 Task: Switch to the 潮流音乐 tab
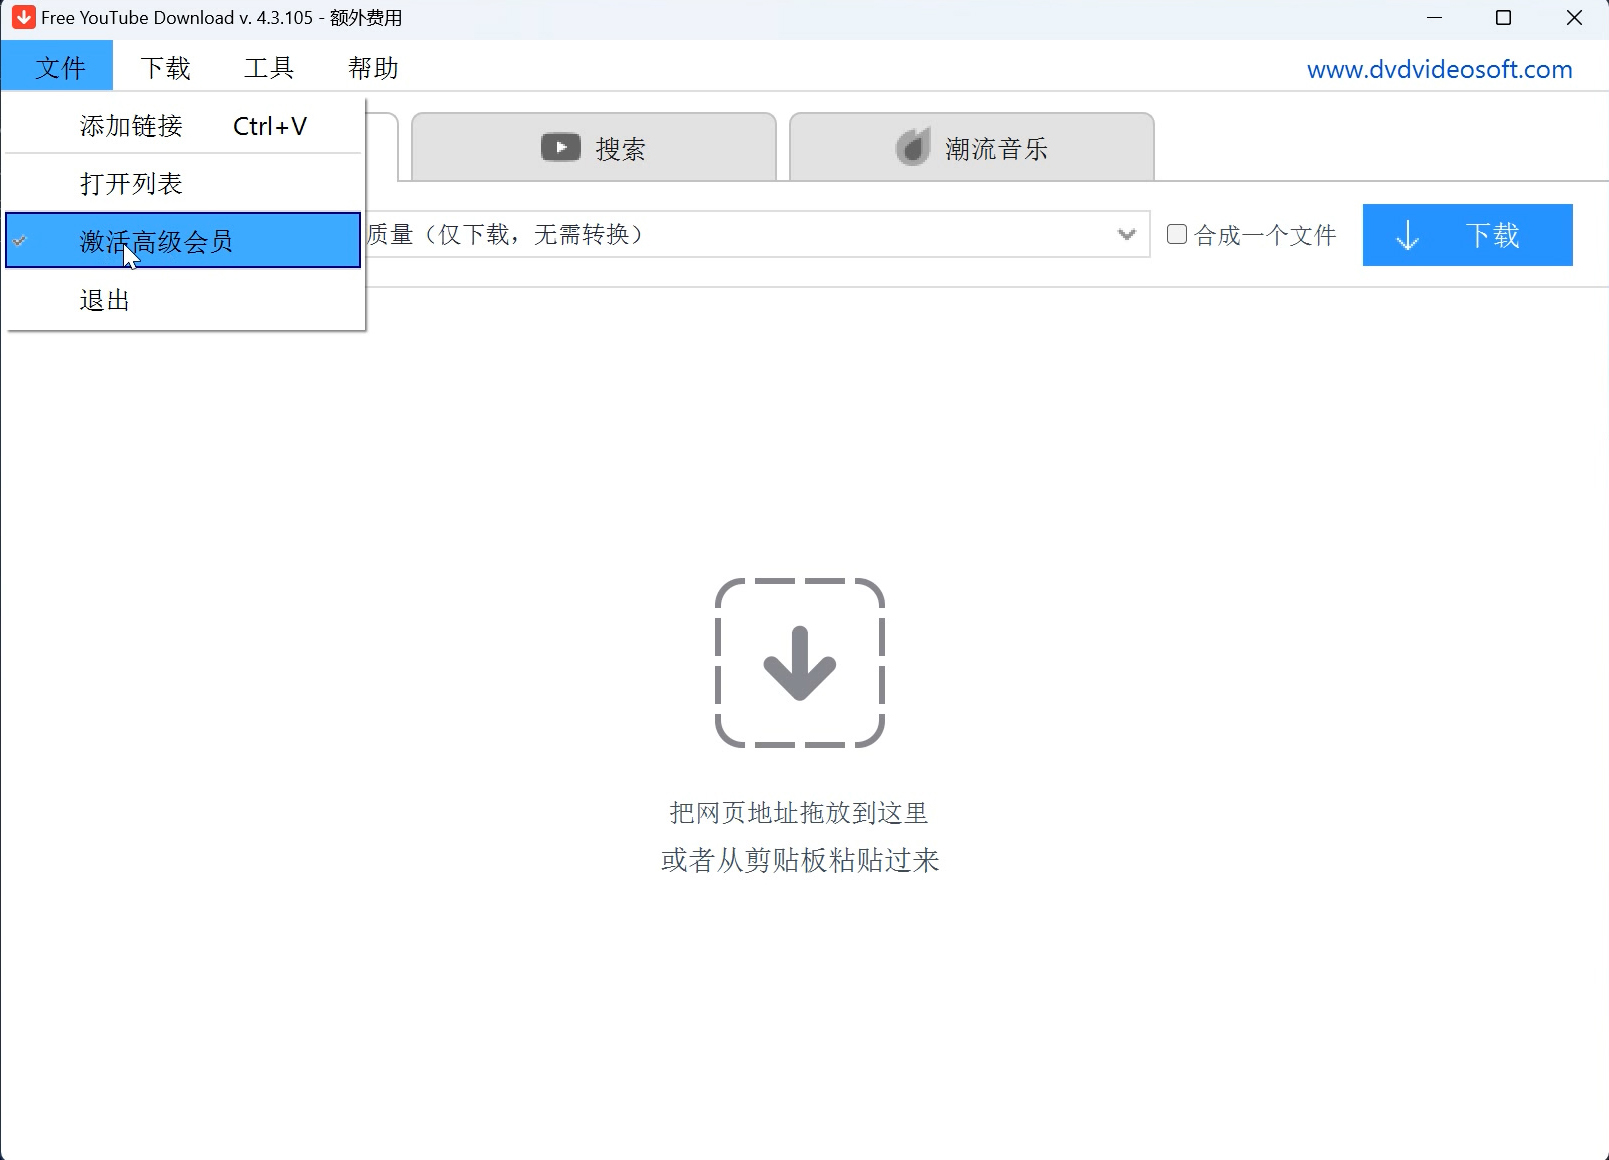pyautogui.click(x=971, y=148)
